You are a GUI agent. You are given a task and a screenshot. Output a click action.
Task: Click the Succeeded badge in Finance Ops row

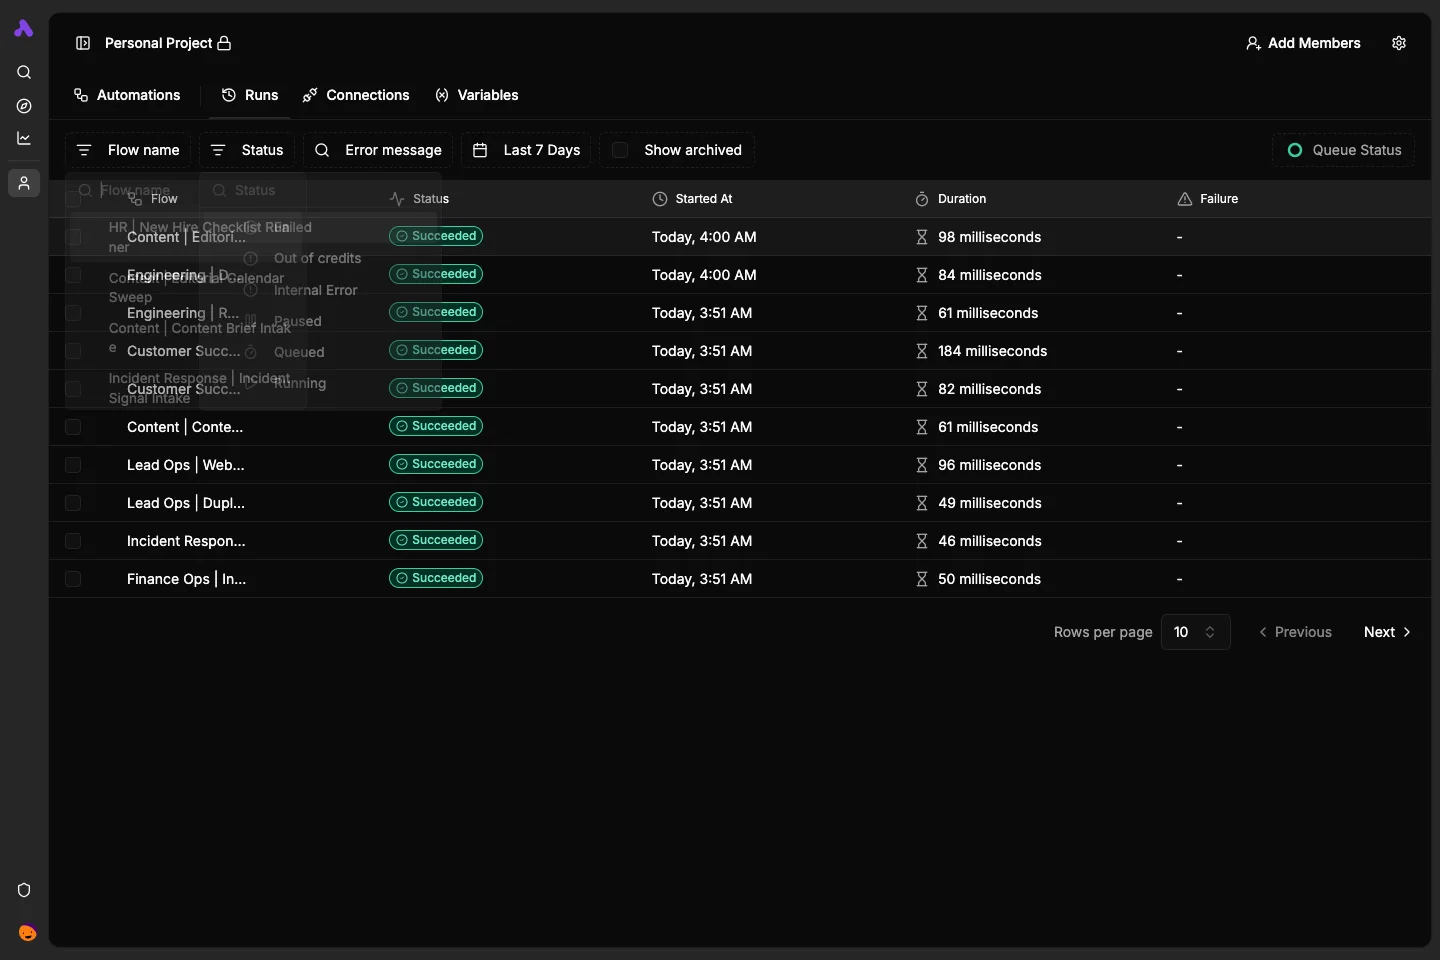(436, 578)
